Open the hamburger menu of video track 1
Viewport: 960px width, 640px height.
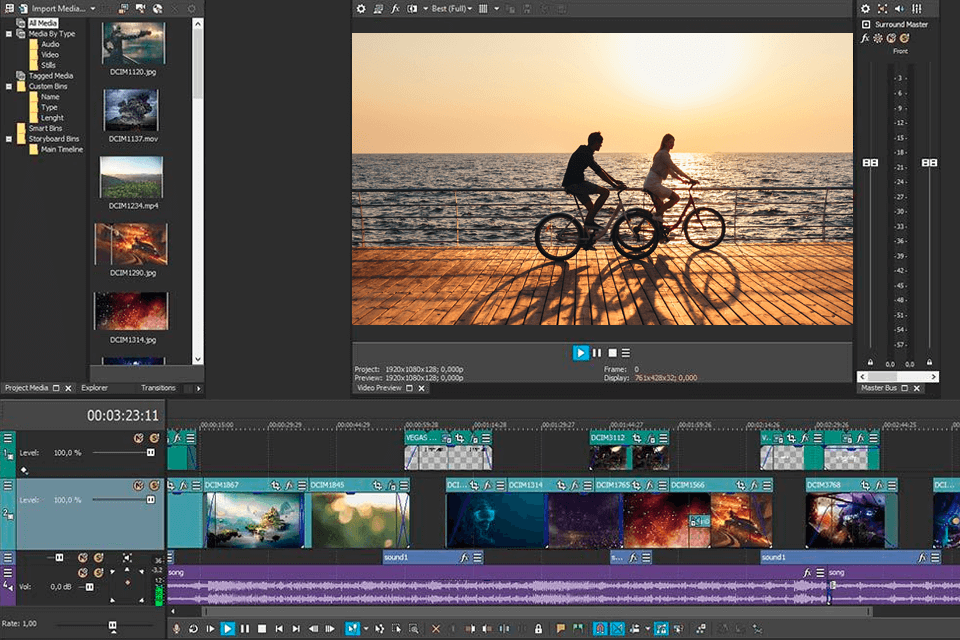point(8,438)
